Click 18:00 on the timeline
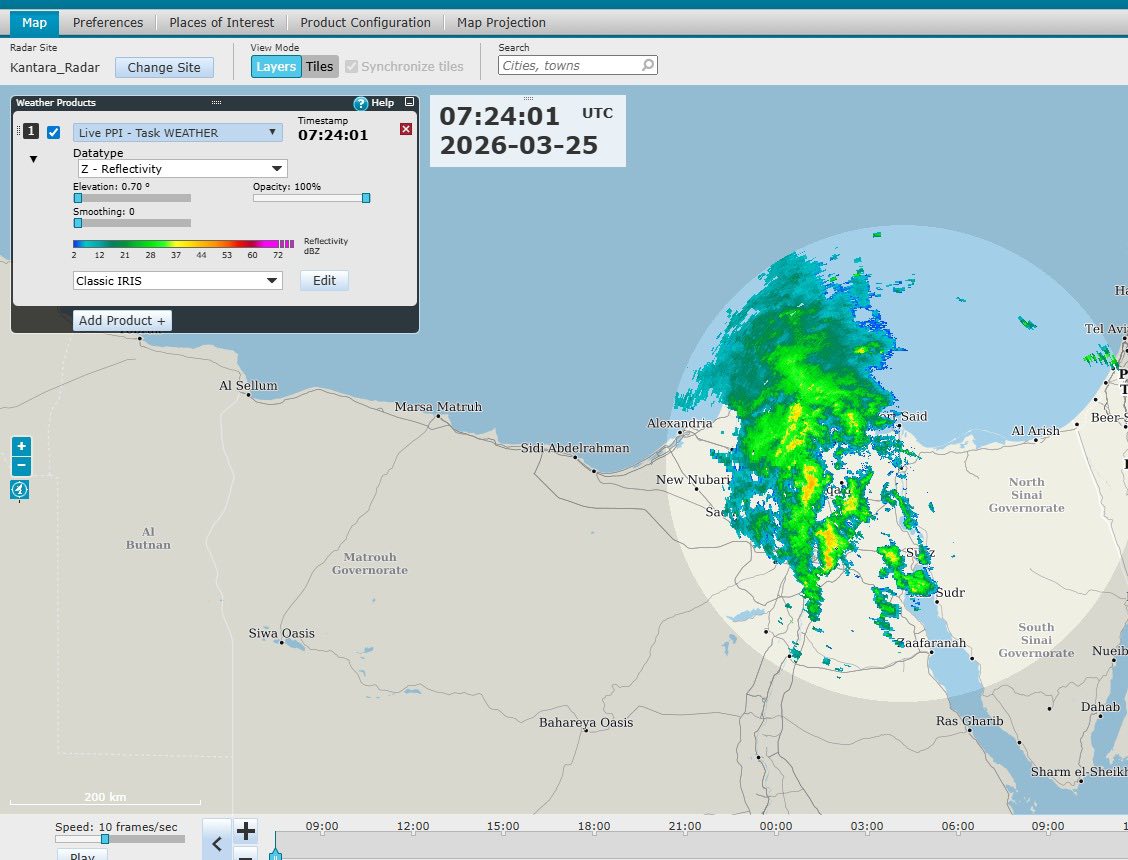1128x860 pixels. 594,826
